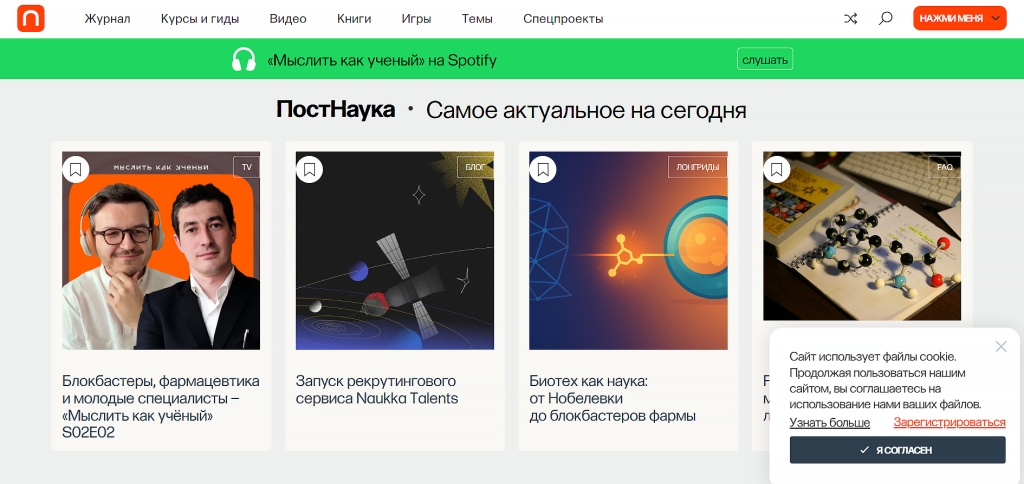Open title «Биотех как наука: от Нобелевки»
This screenshot has width=1024, height=484.
(612, 398)
